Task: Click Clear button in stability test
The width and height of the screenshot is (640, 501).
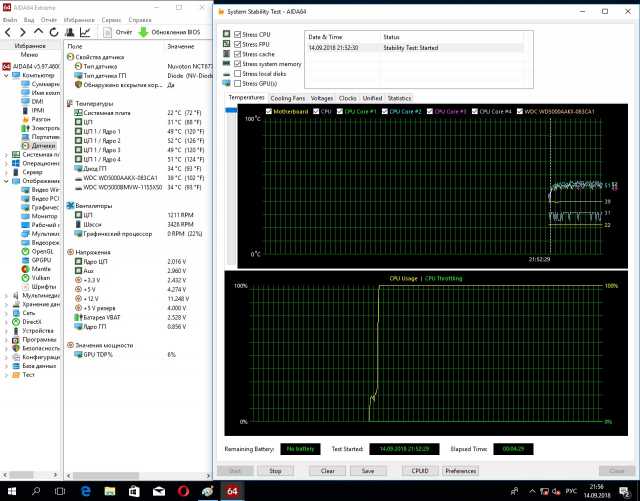Action: pyautogui.click(x=327, y=471)
